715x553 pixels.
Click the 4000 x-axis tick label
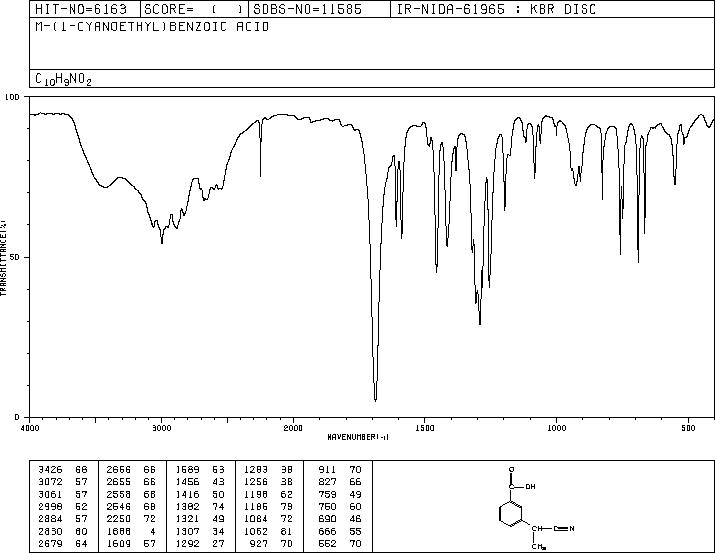tap(30, 428)
